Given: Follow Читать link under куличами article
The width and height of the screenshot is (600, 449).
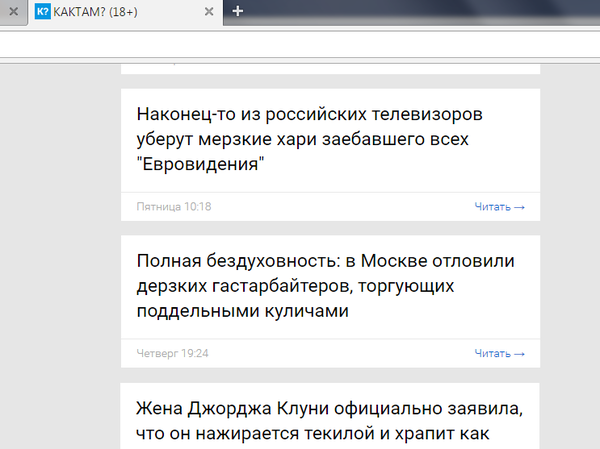Looking at the screenshot, I should (499, 353).
